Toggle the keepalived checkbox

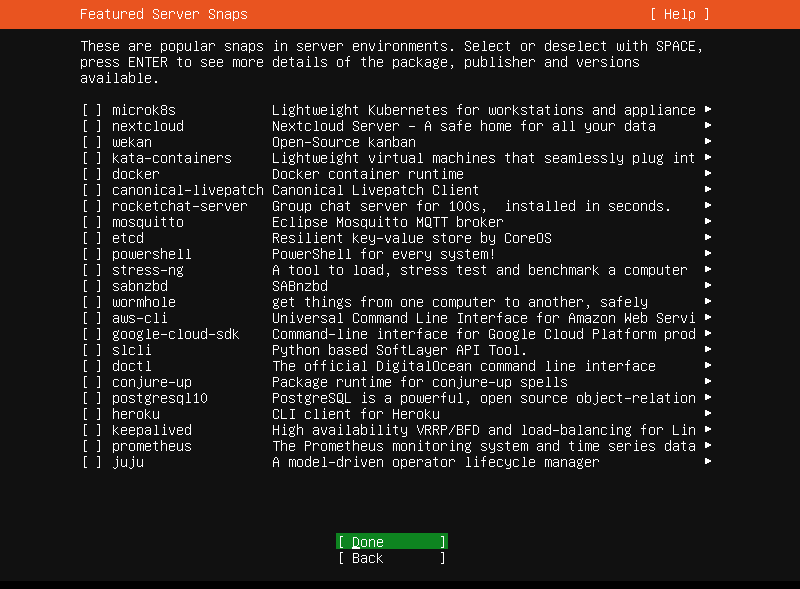(x=92, y=430)
